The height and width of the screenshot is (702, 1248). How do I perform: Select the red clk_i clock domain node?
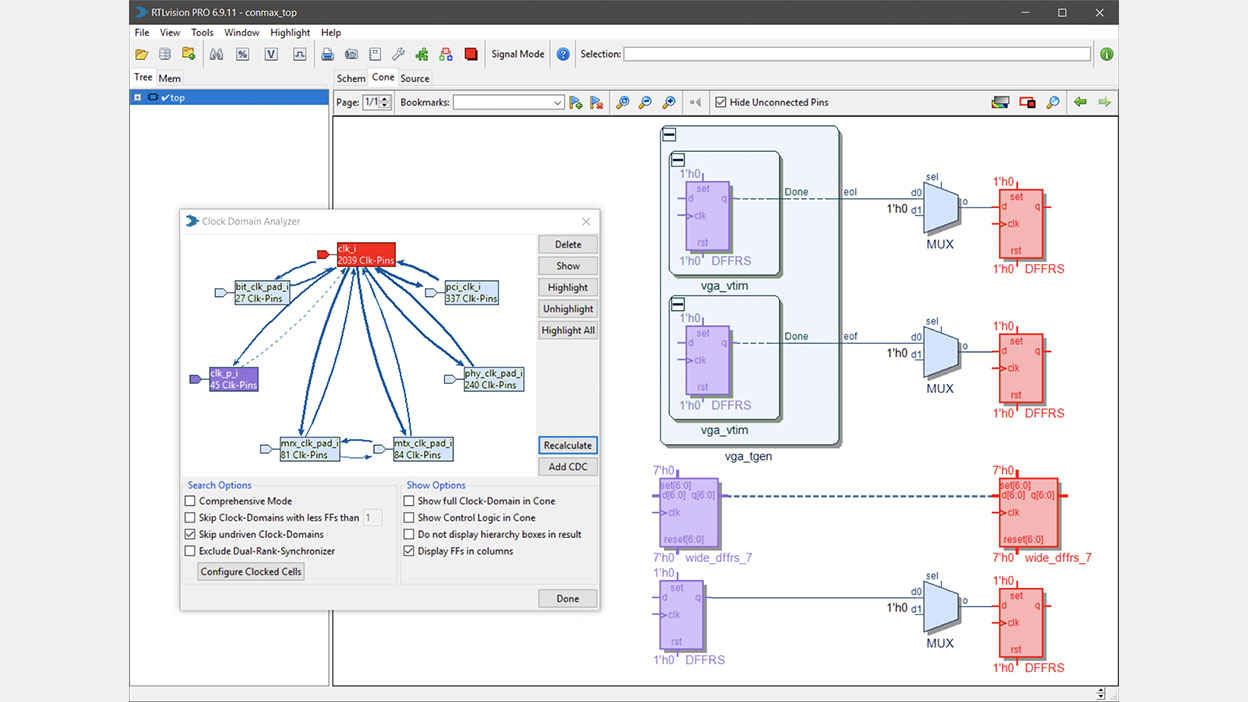pos(365,254)
